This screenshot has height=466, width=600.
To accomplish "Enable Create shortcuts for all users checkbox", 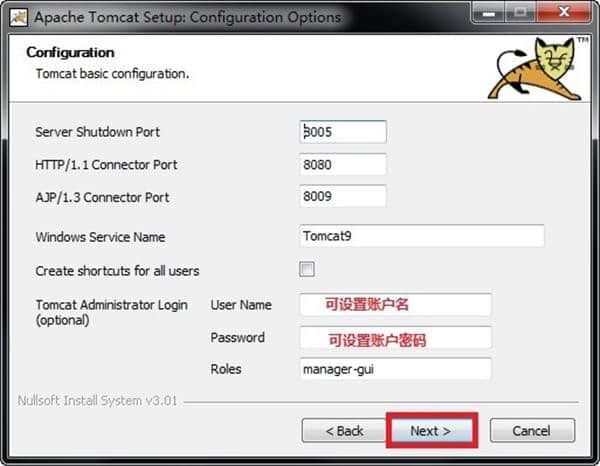I will coord(307,270).
